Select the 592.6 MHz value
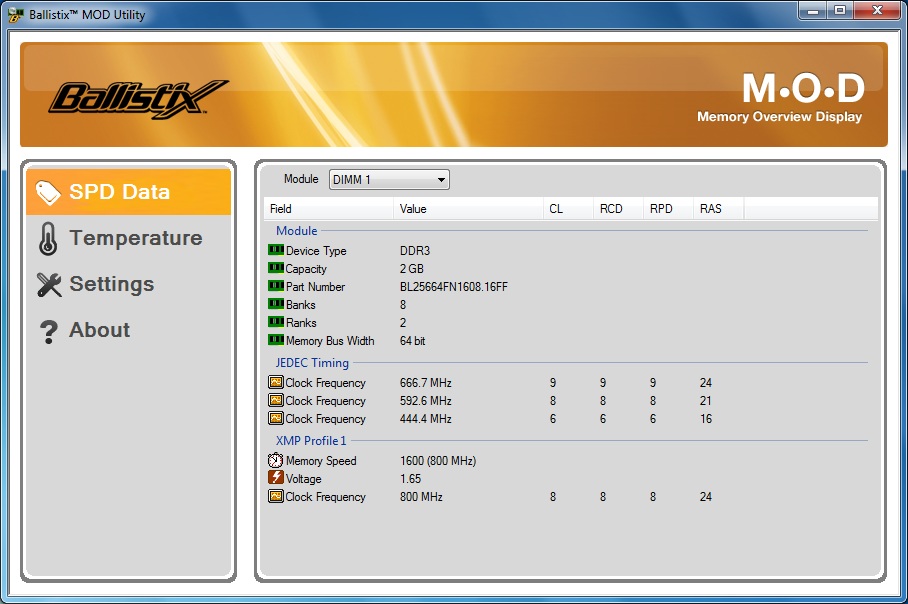 (x=426, y=401)
